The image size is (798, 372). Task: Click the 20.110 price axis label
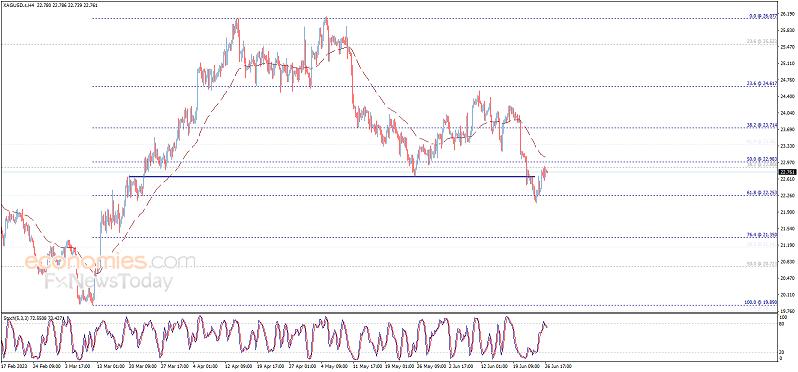click(x=787, y=295)
